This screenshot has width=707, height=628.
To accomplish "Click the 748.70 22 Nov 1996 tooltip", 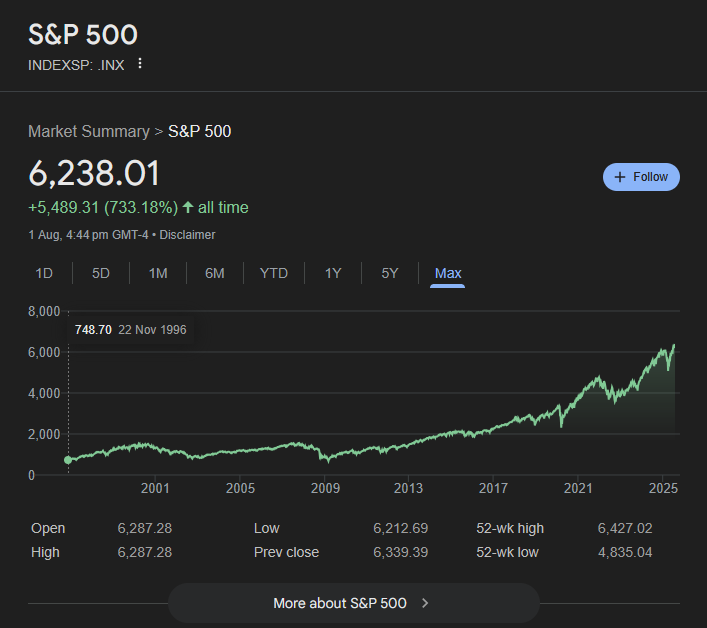I will [131, 330].
